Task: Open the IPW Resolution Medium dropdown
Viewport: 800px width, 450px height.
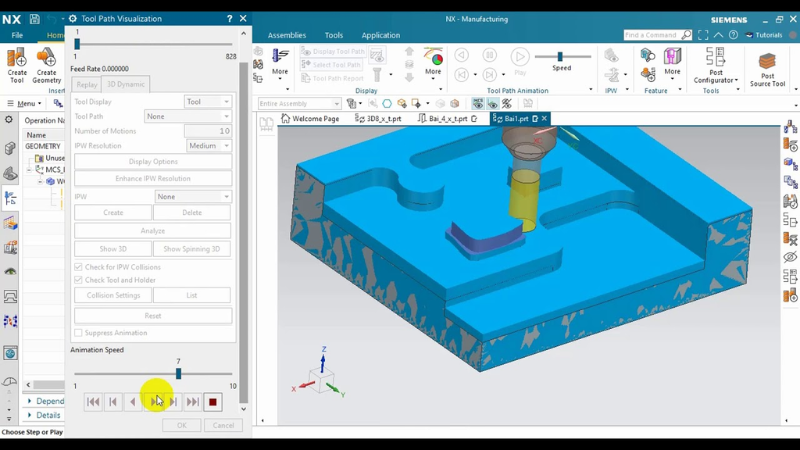Action: point(209,146)
